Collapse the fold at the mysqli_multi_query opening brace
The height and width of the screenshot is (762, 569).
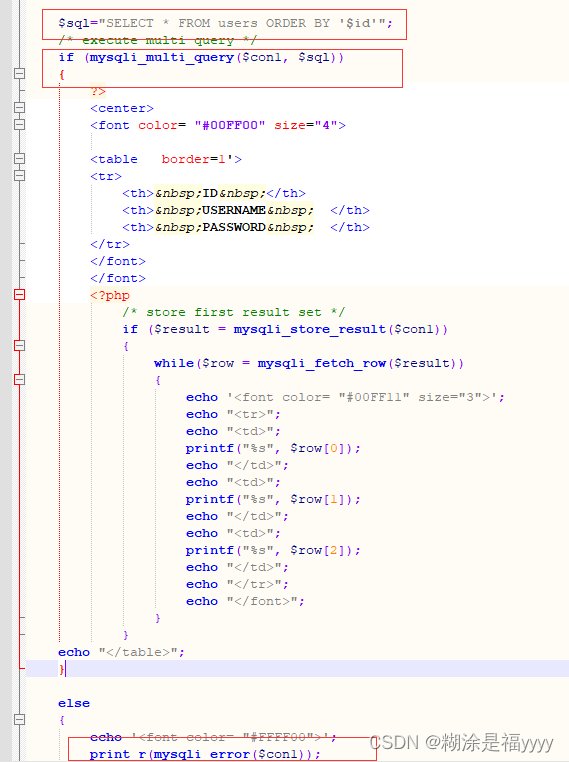19,74
